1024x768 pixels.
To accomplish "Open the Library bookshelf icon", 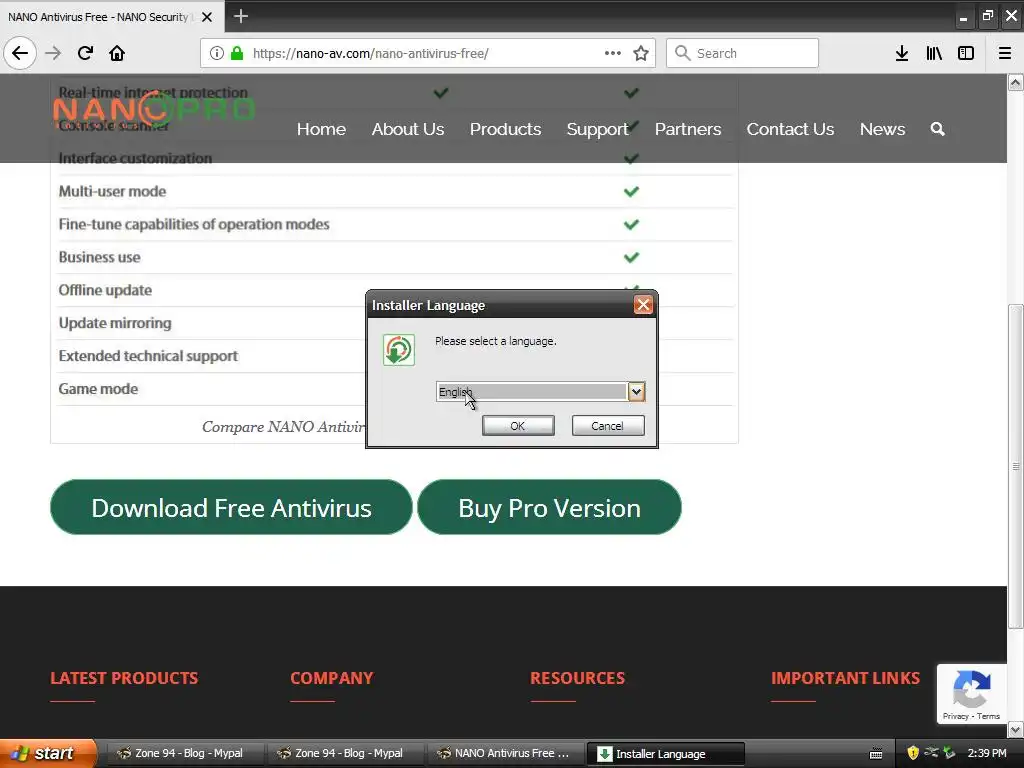I will click(x=934, y=53).
